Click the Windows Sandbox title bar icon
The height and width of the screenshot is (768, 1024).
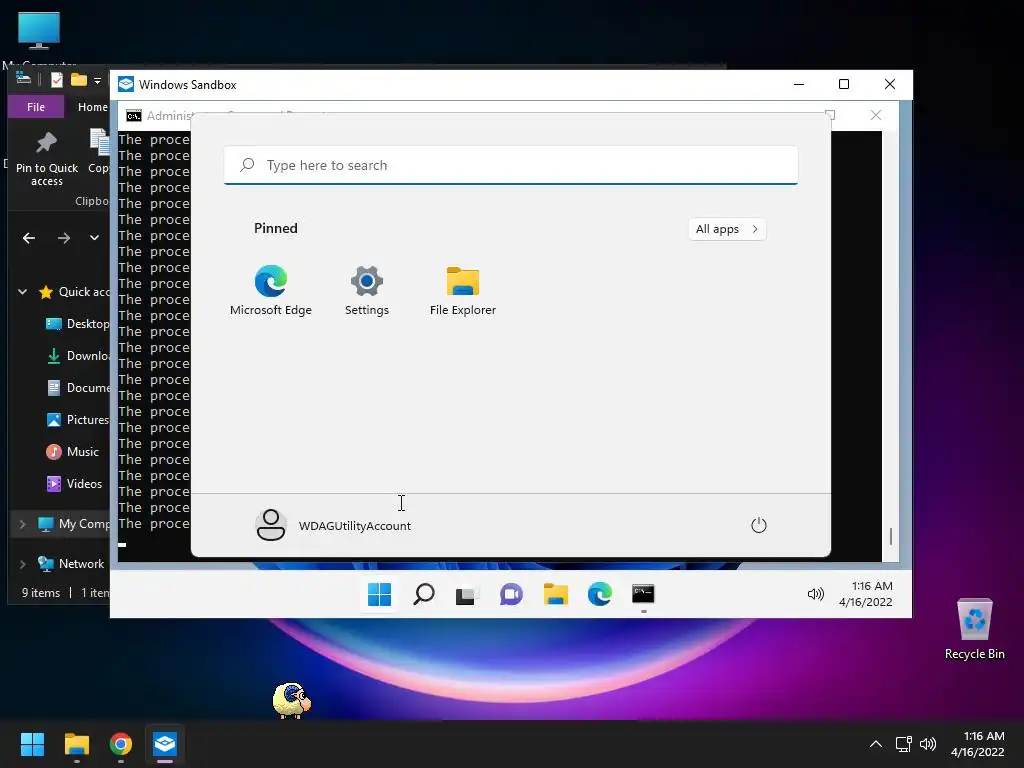(126, 85)
